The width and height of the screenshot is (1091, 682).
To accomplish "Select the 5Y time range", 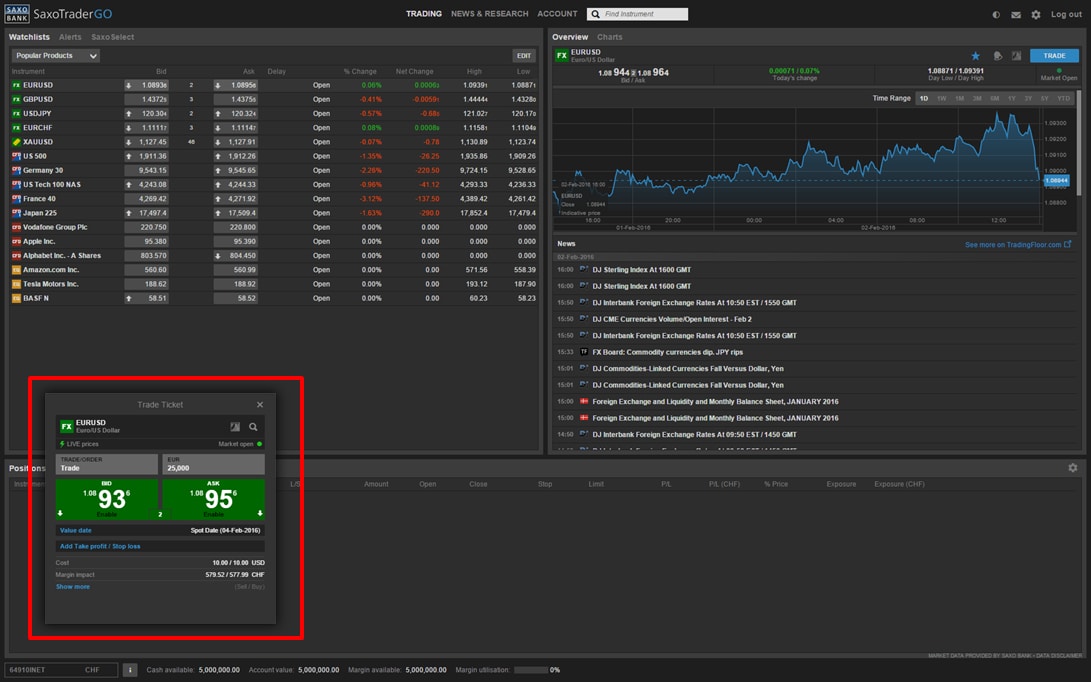I will (x=1044, y=99).
